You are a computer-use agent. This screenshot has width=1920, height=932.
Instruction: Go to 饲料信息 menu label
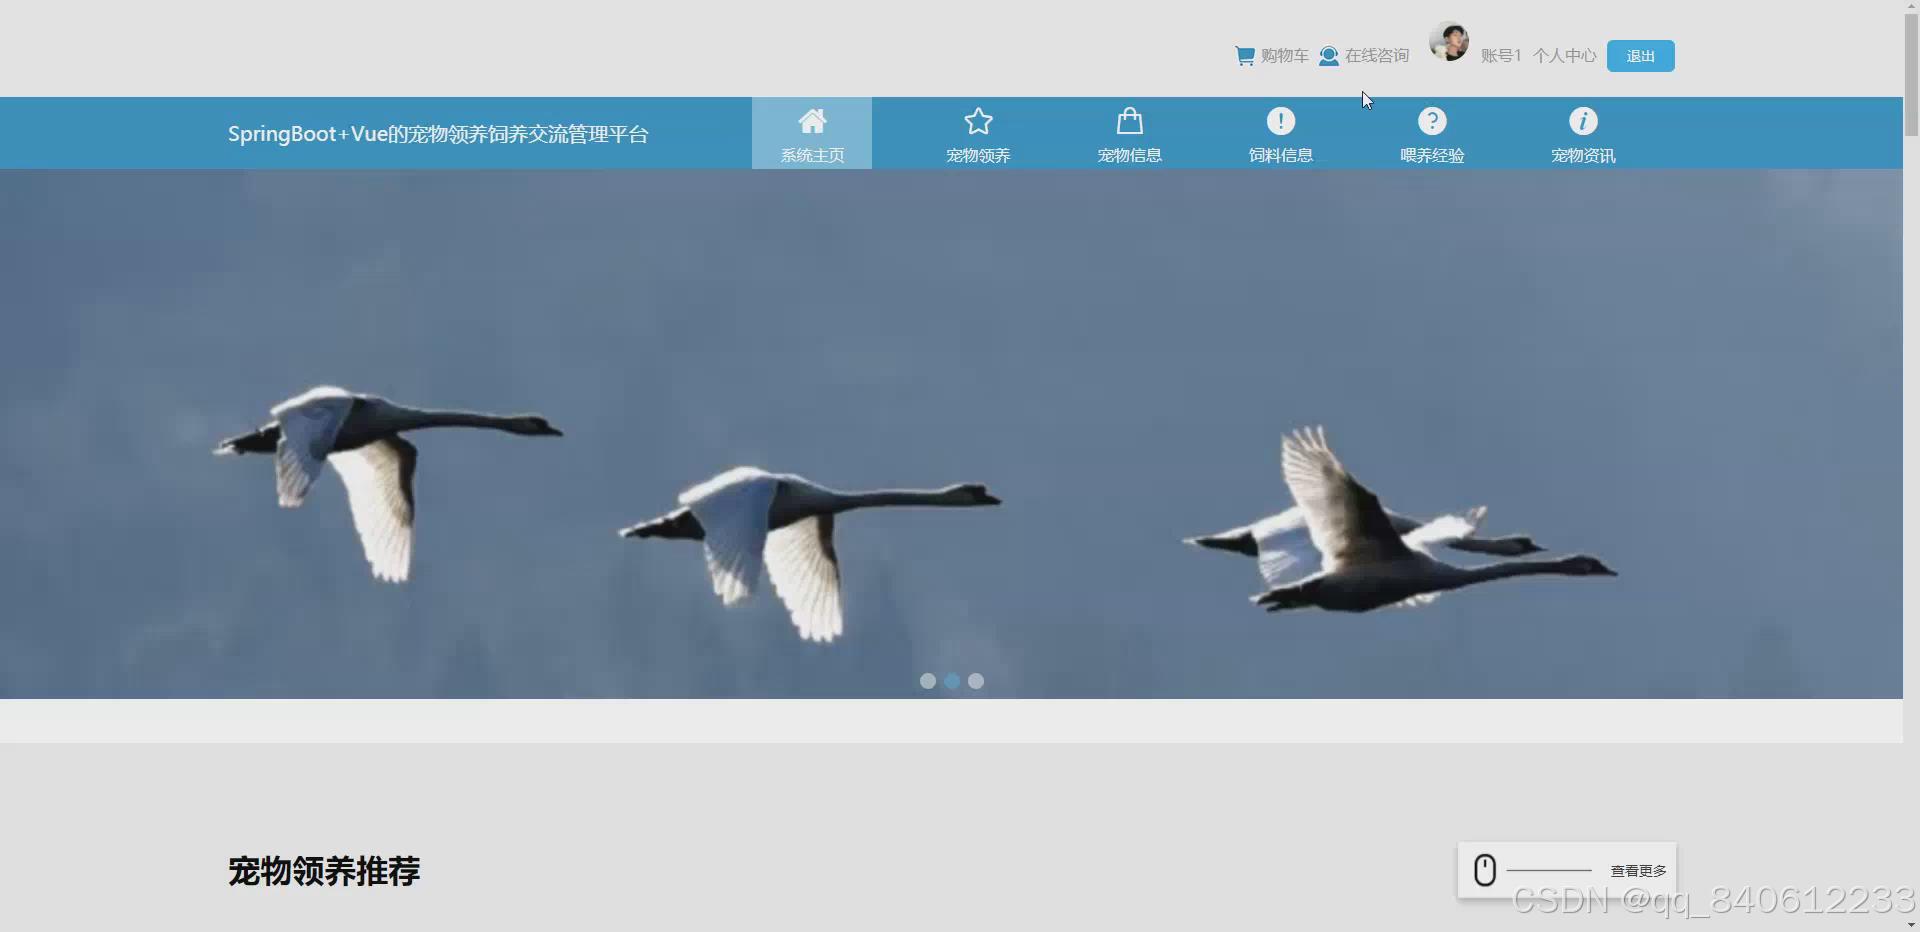(x=1281, y=155)
